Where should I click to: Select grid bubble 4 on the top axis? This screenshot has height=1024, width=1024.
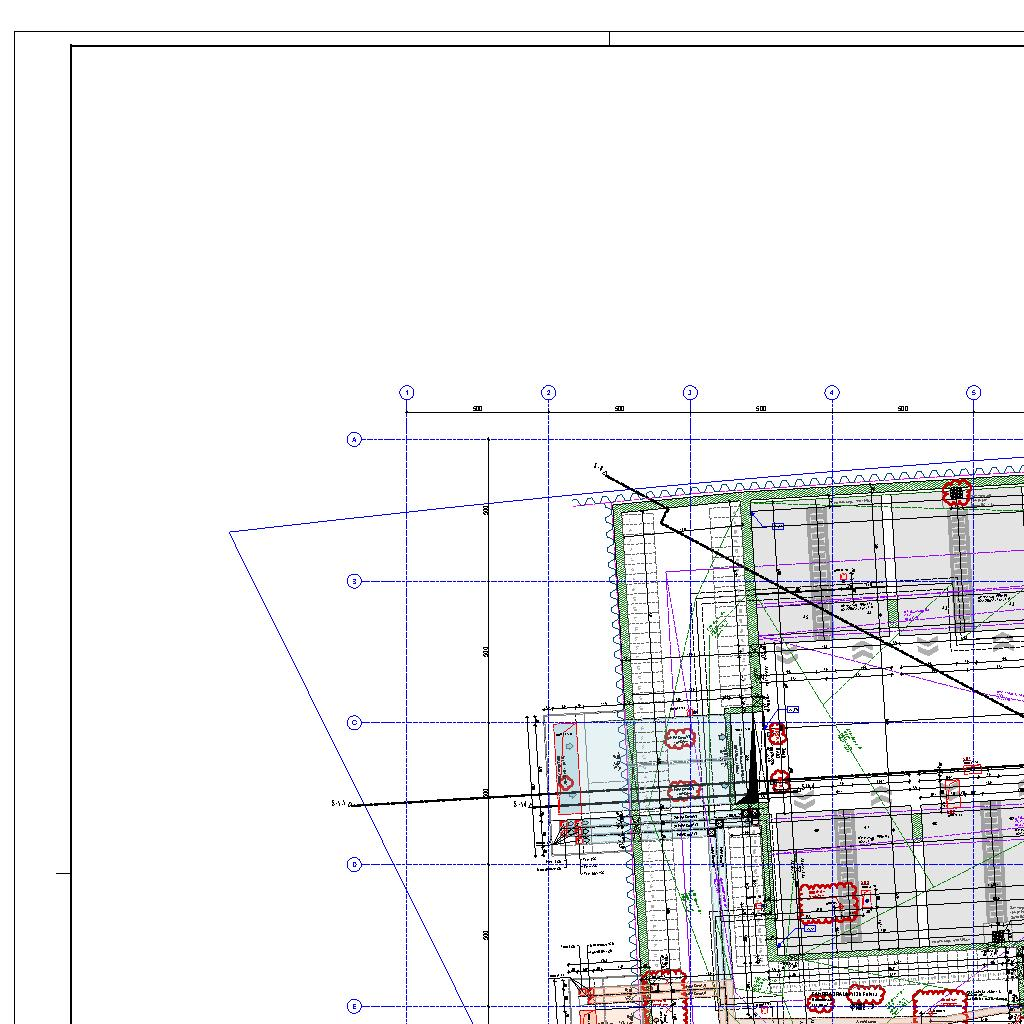(832, 393)
